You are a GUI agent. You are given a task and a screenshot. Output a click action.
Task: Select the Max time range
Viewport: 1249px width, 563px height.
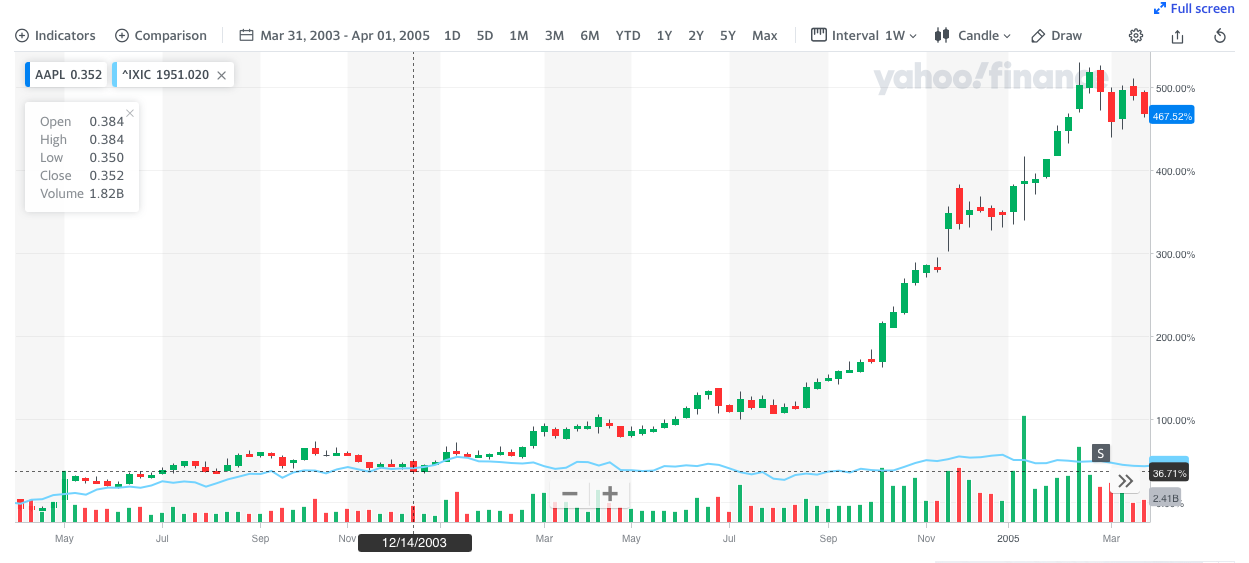pos(764,36)
